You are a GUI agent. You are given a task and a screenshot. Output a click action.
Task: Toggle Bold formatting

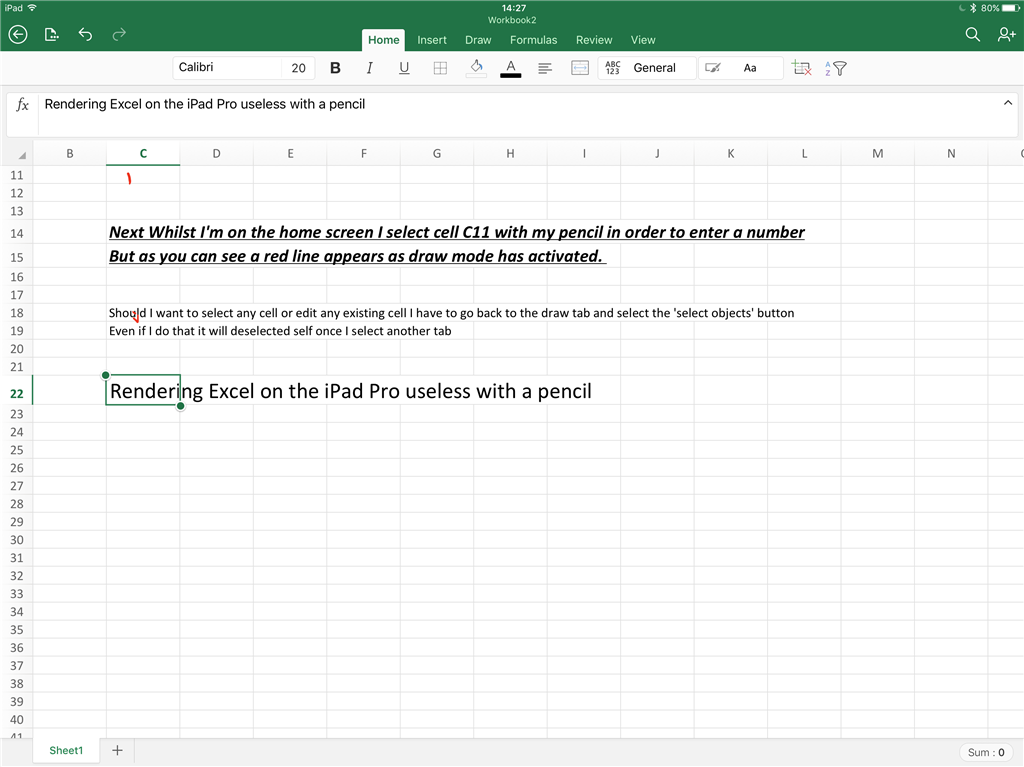(335, 68)
